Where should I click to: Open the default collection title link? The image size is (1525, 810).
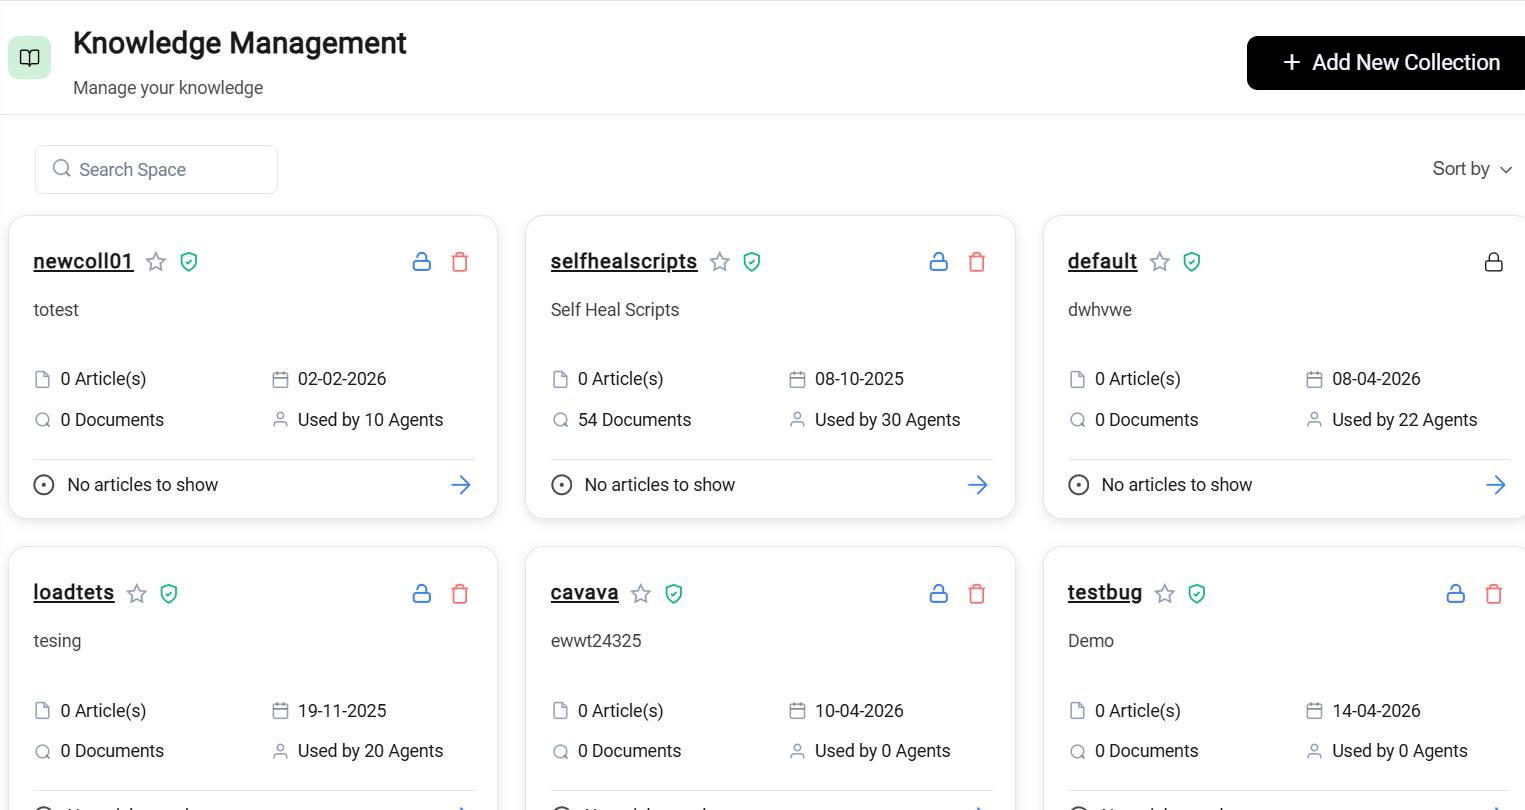[x=1103, y=261]
